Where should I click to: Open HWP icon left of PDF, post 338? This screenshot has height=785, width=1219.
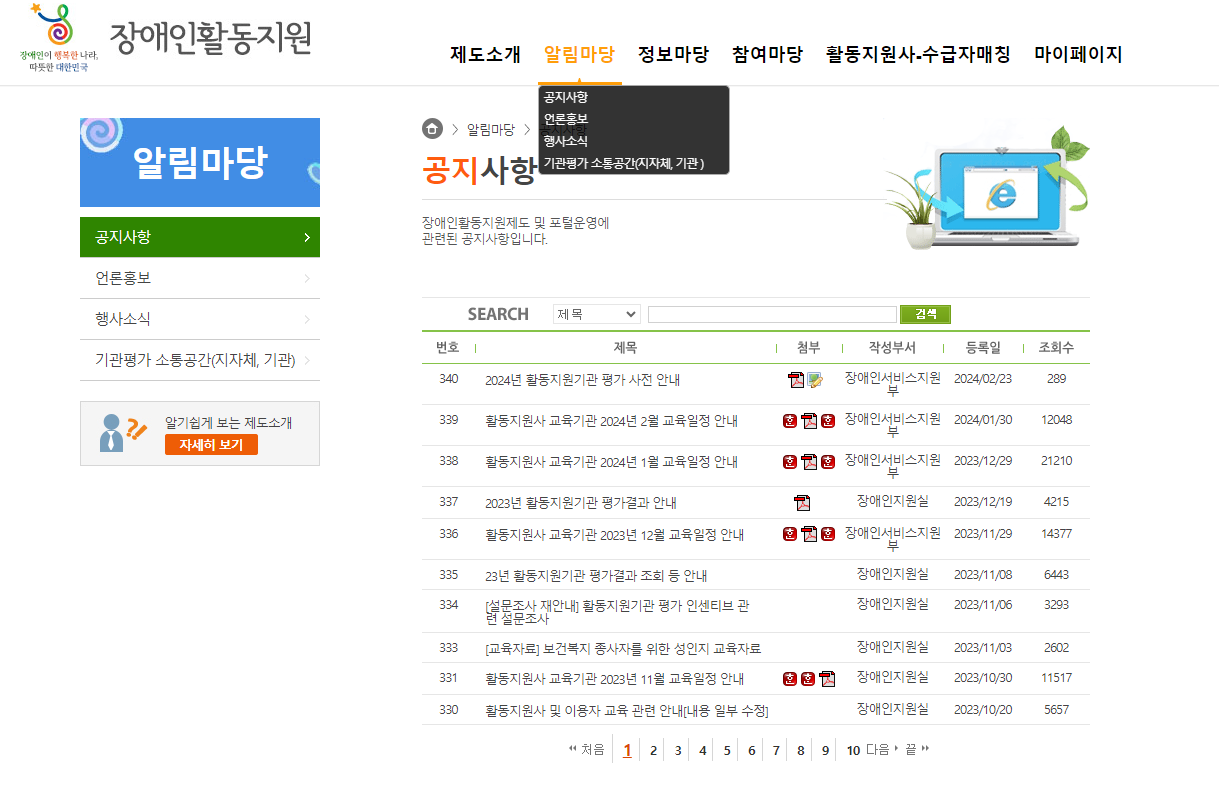[x=790, y=462]
